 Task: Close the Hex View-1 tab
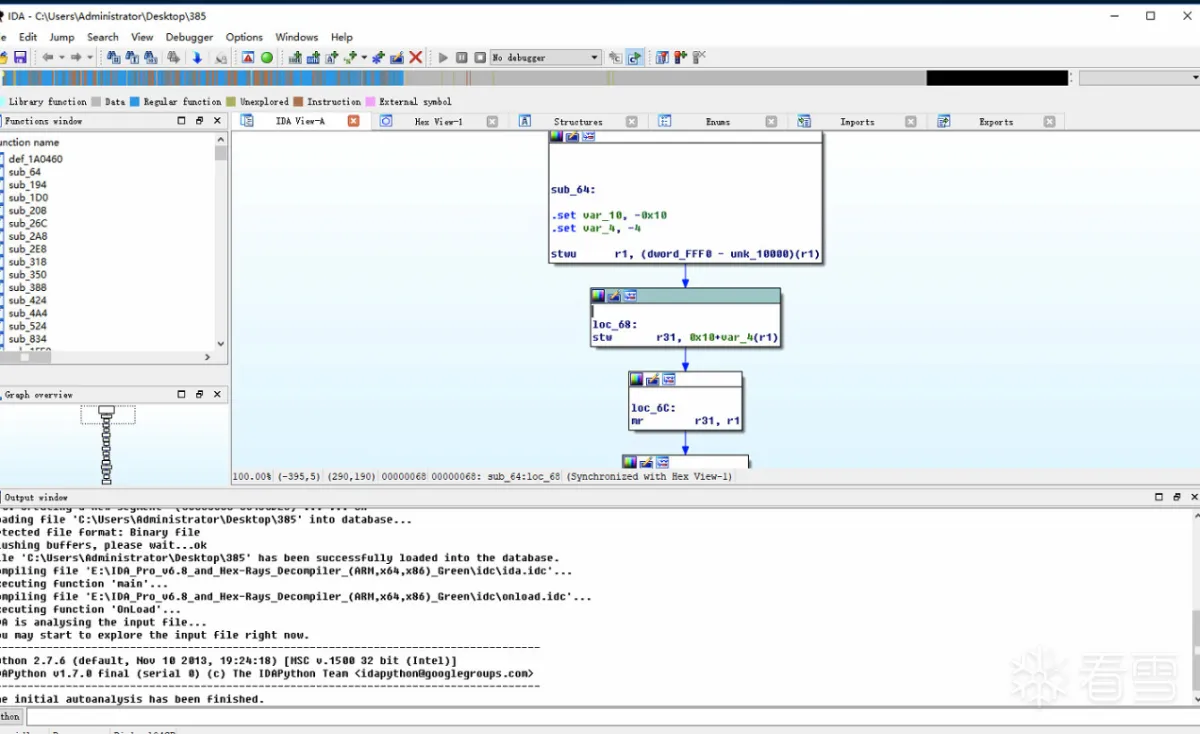[492, 122]
